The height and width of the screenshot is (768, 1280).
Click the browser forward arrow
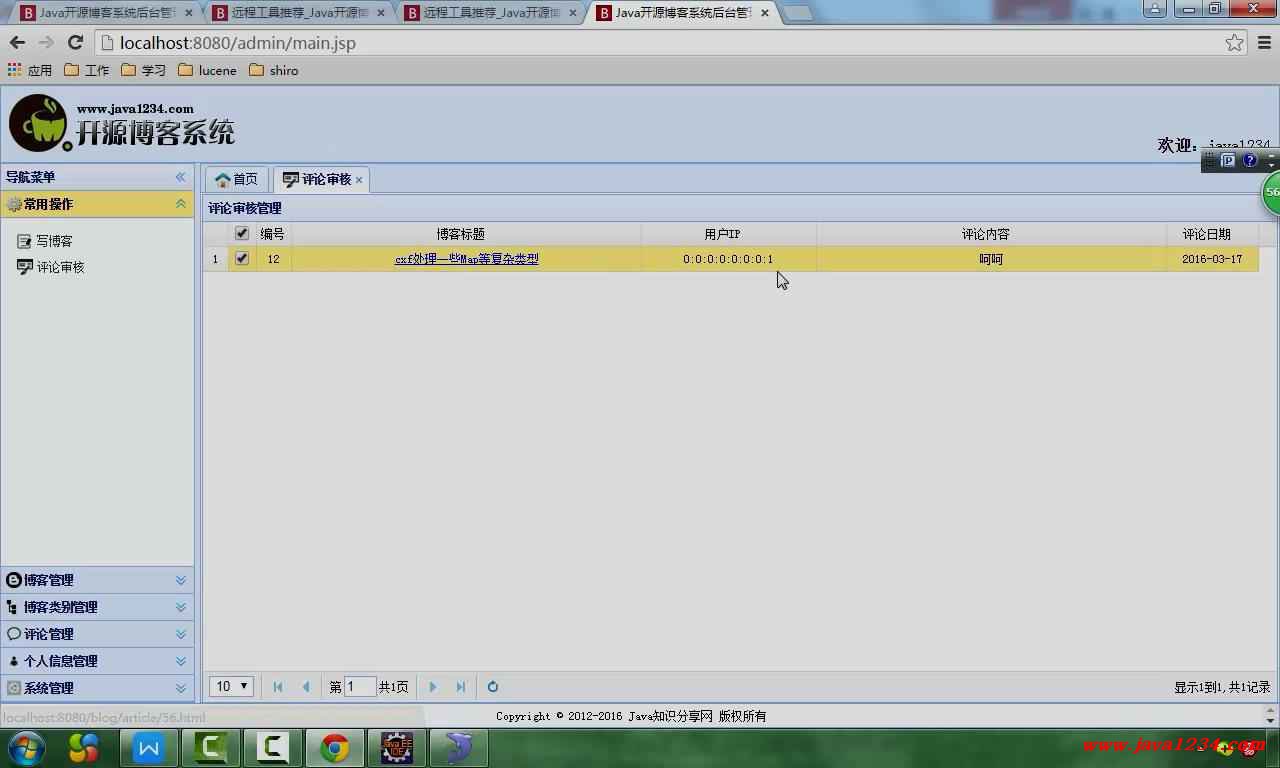point(46,43)
